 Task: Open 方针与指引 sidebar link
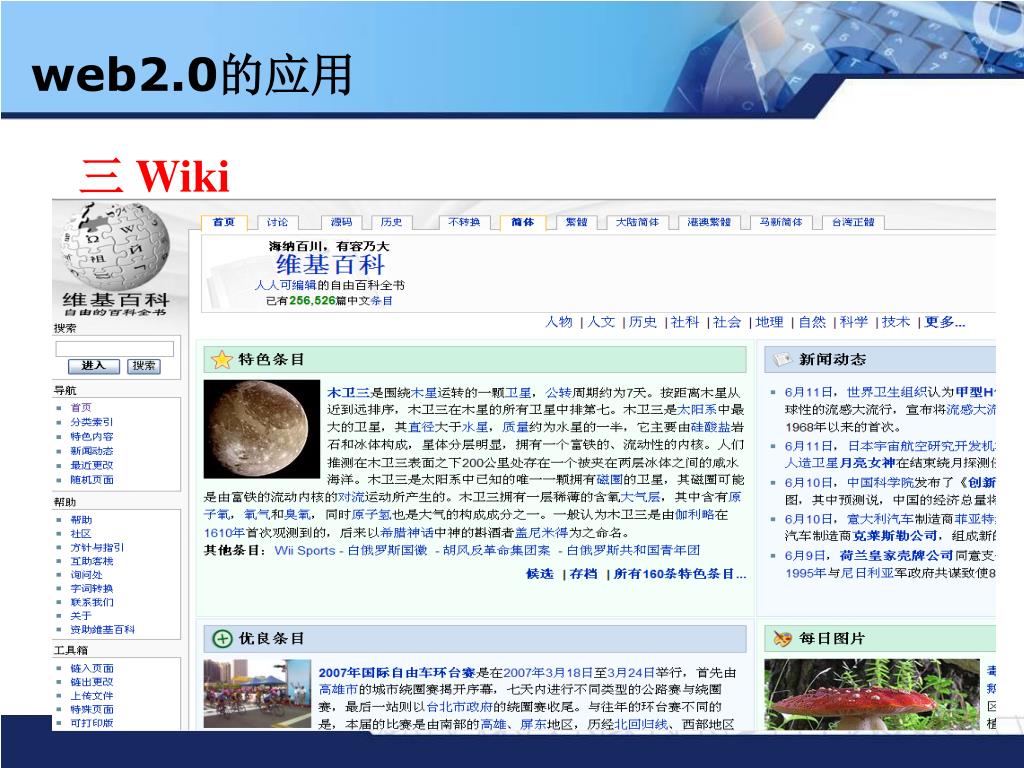(x=97, y=547)
